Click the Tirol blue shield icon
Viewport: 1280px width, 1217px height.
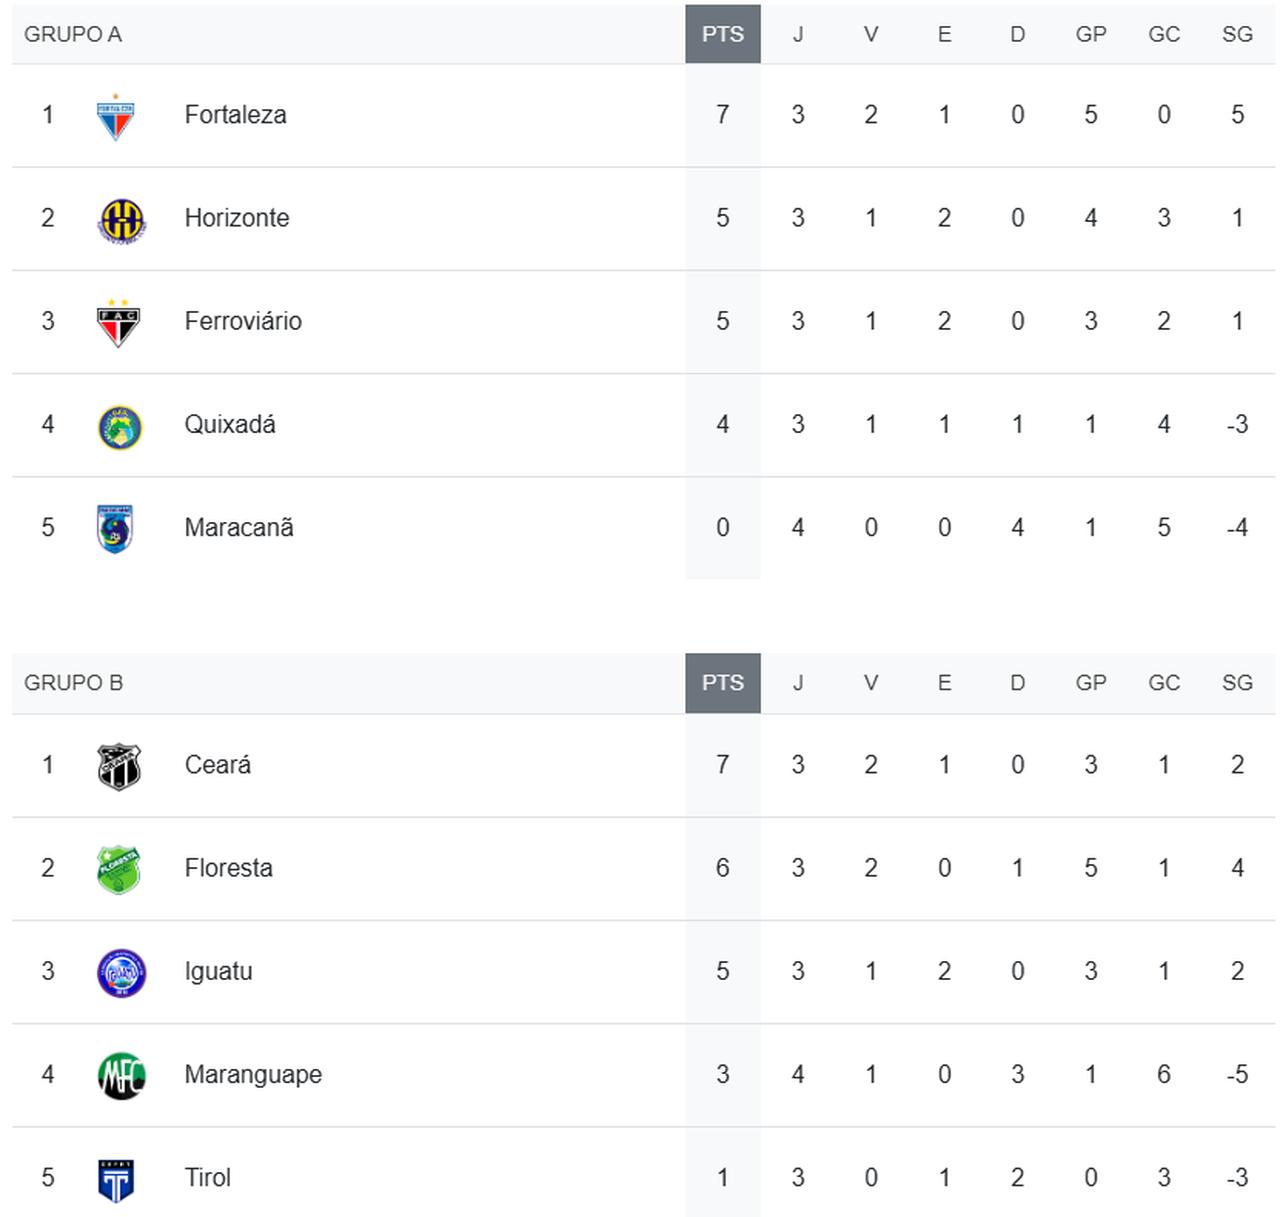point(117,1180)
